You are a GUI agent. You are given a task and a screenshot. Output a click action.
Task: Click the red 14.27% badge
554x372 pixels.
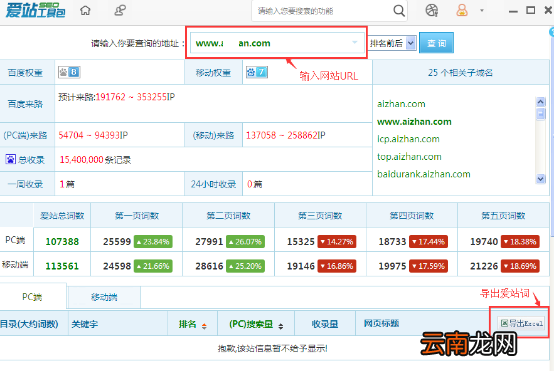337,242
